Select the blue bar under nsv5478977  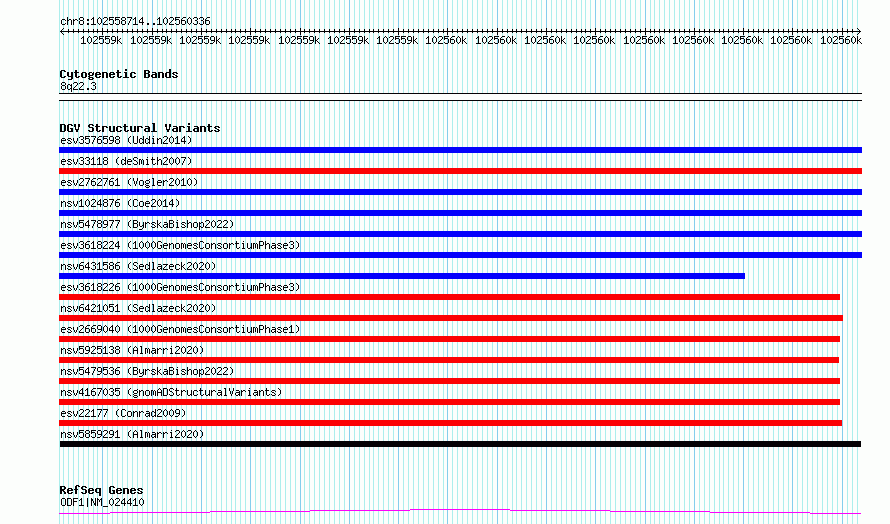[460, 234]
